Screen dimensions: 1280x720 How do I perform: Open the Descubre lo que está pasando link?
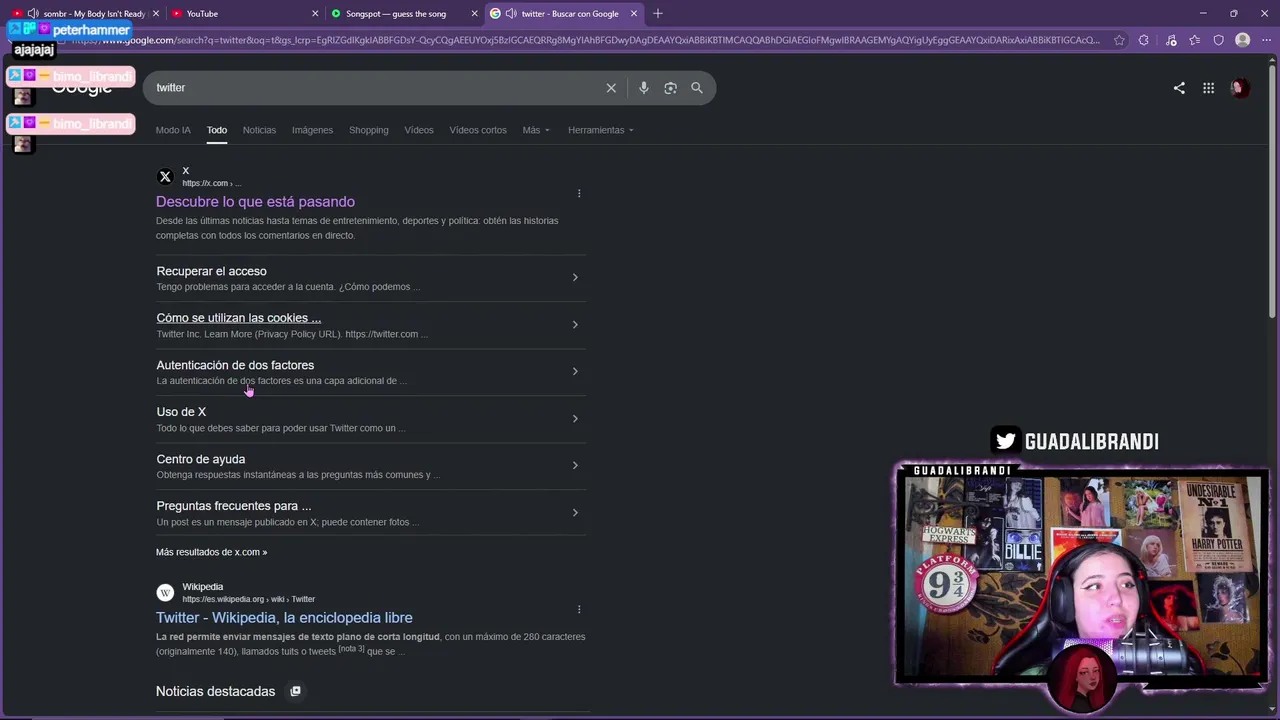pyautogui.click(x=255, y=202)
